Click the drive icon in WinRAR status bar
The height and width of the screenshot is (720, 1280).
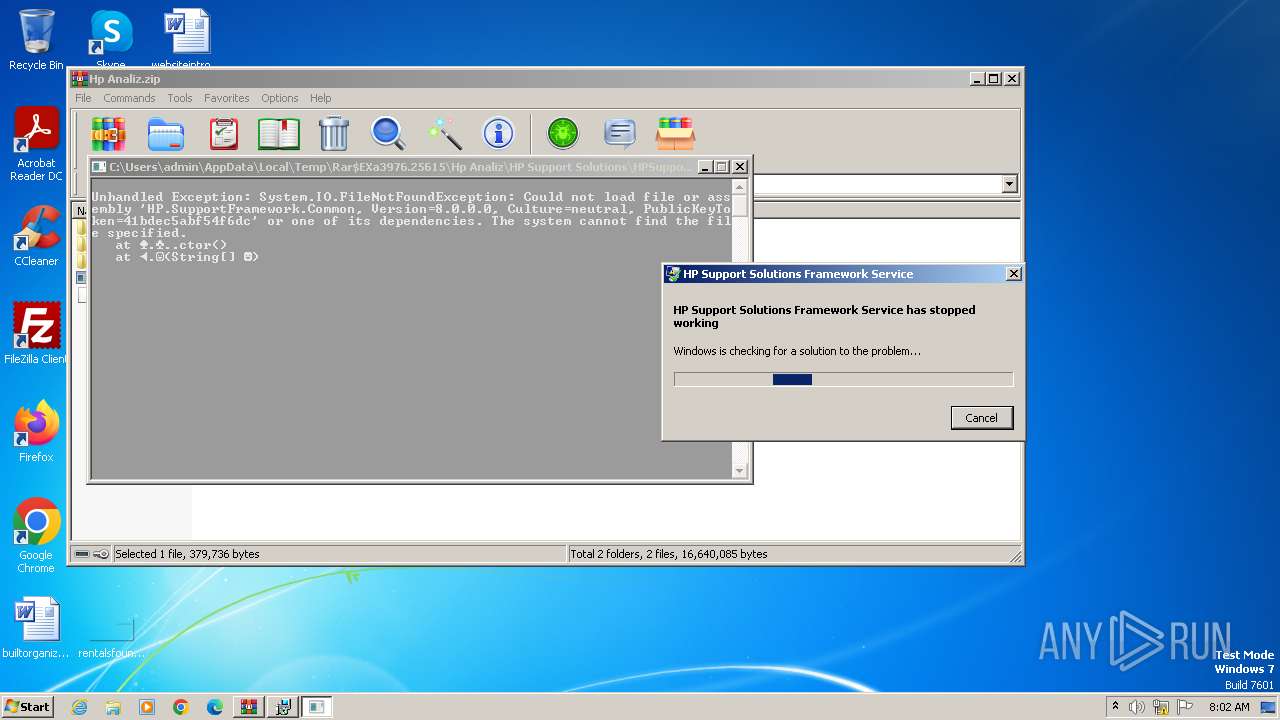tap(82, 554)
